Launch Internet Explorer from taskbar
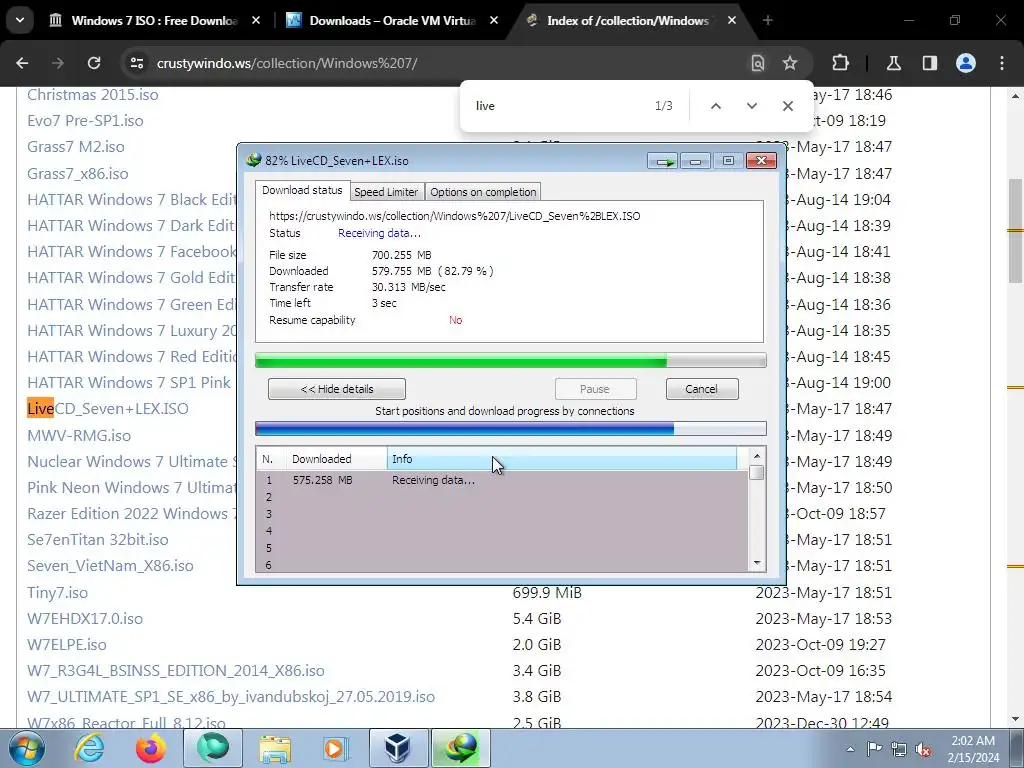This screenshot has height=768, width=1024. [x=89, y=748]
